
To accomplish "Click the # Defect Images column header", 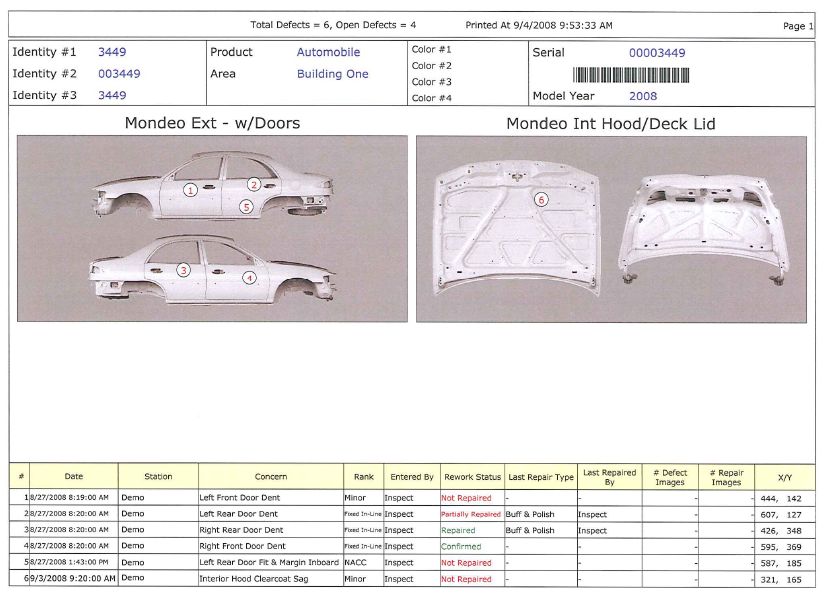I will [670, 477].
